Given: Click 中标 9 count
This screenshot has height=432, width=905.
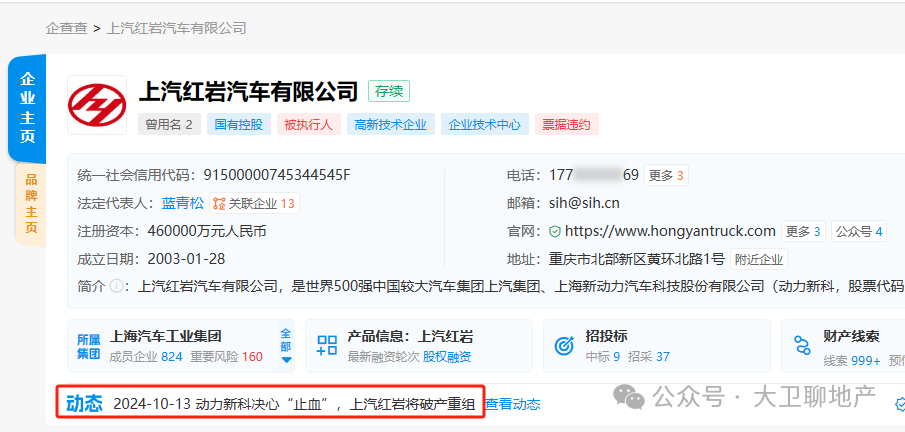Looking at the screenshot, I should pyautogui.click(x=603, y=357).
